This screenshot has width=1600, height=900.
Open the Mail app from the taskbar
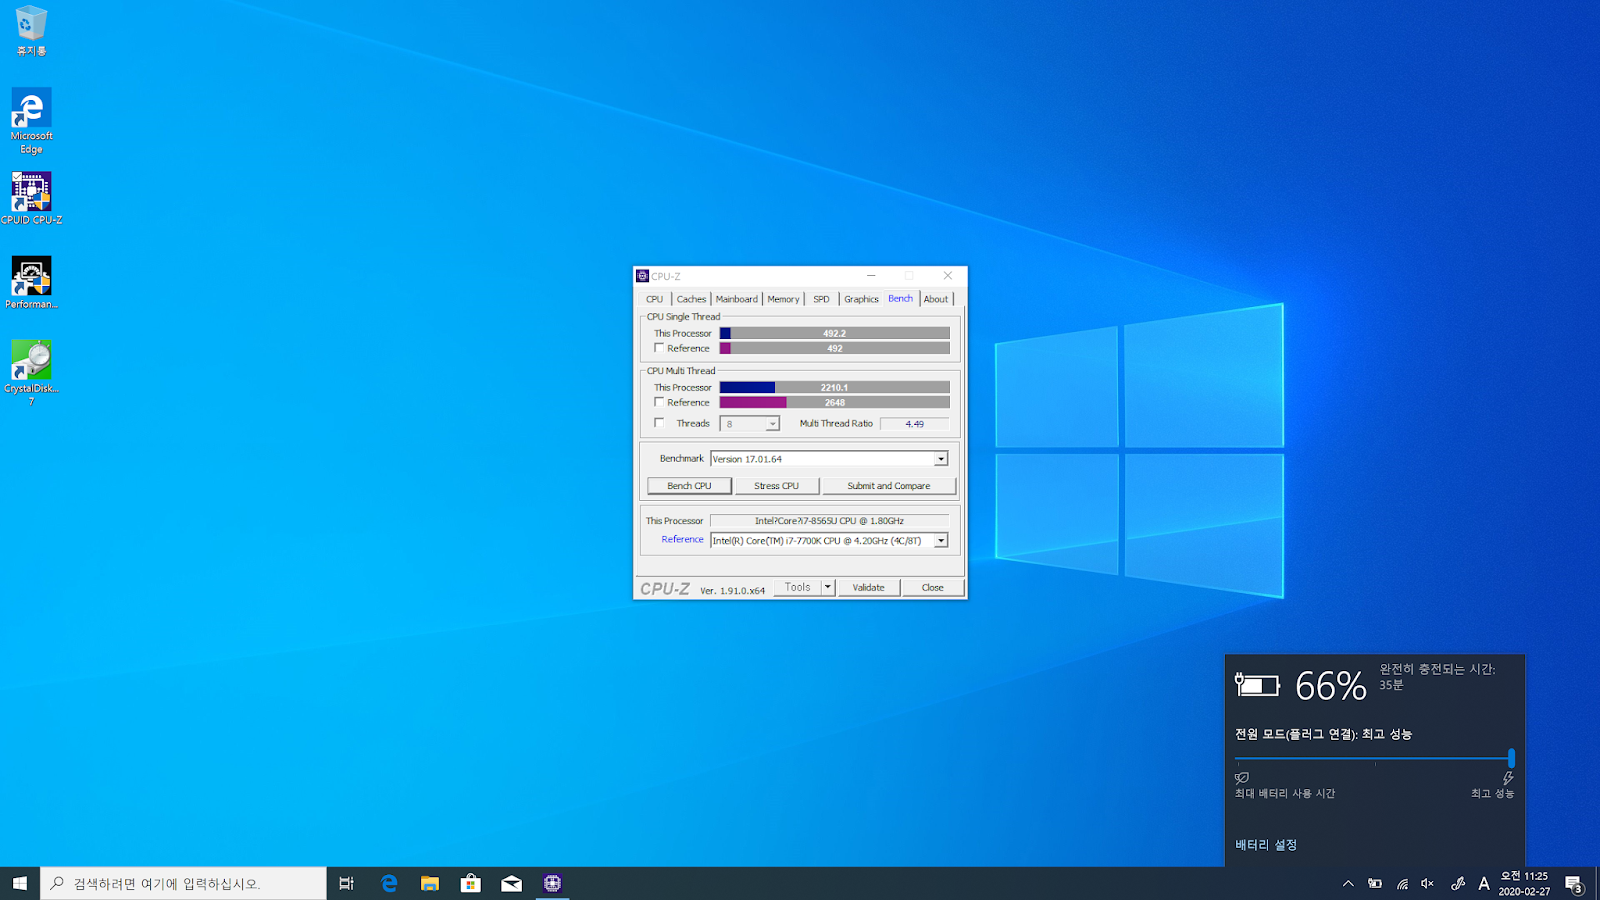click(x=511, y=883)
